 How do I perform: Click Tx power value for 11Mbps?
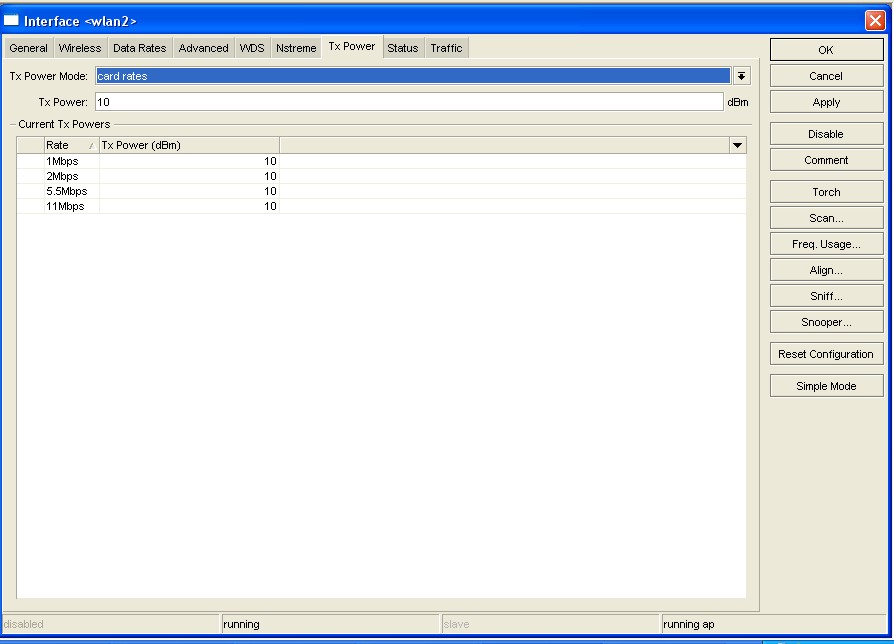tap(270, 206)
